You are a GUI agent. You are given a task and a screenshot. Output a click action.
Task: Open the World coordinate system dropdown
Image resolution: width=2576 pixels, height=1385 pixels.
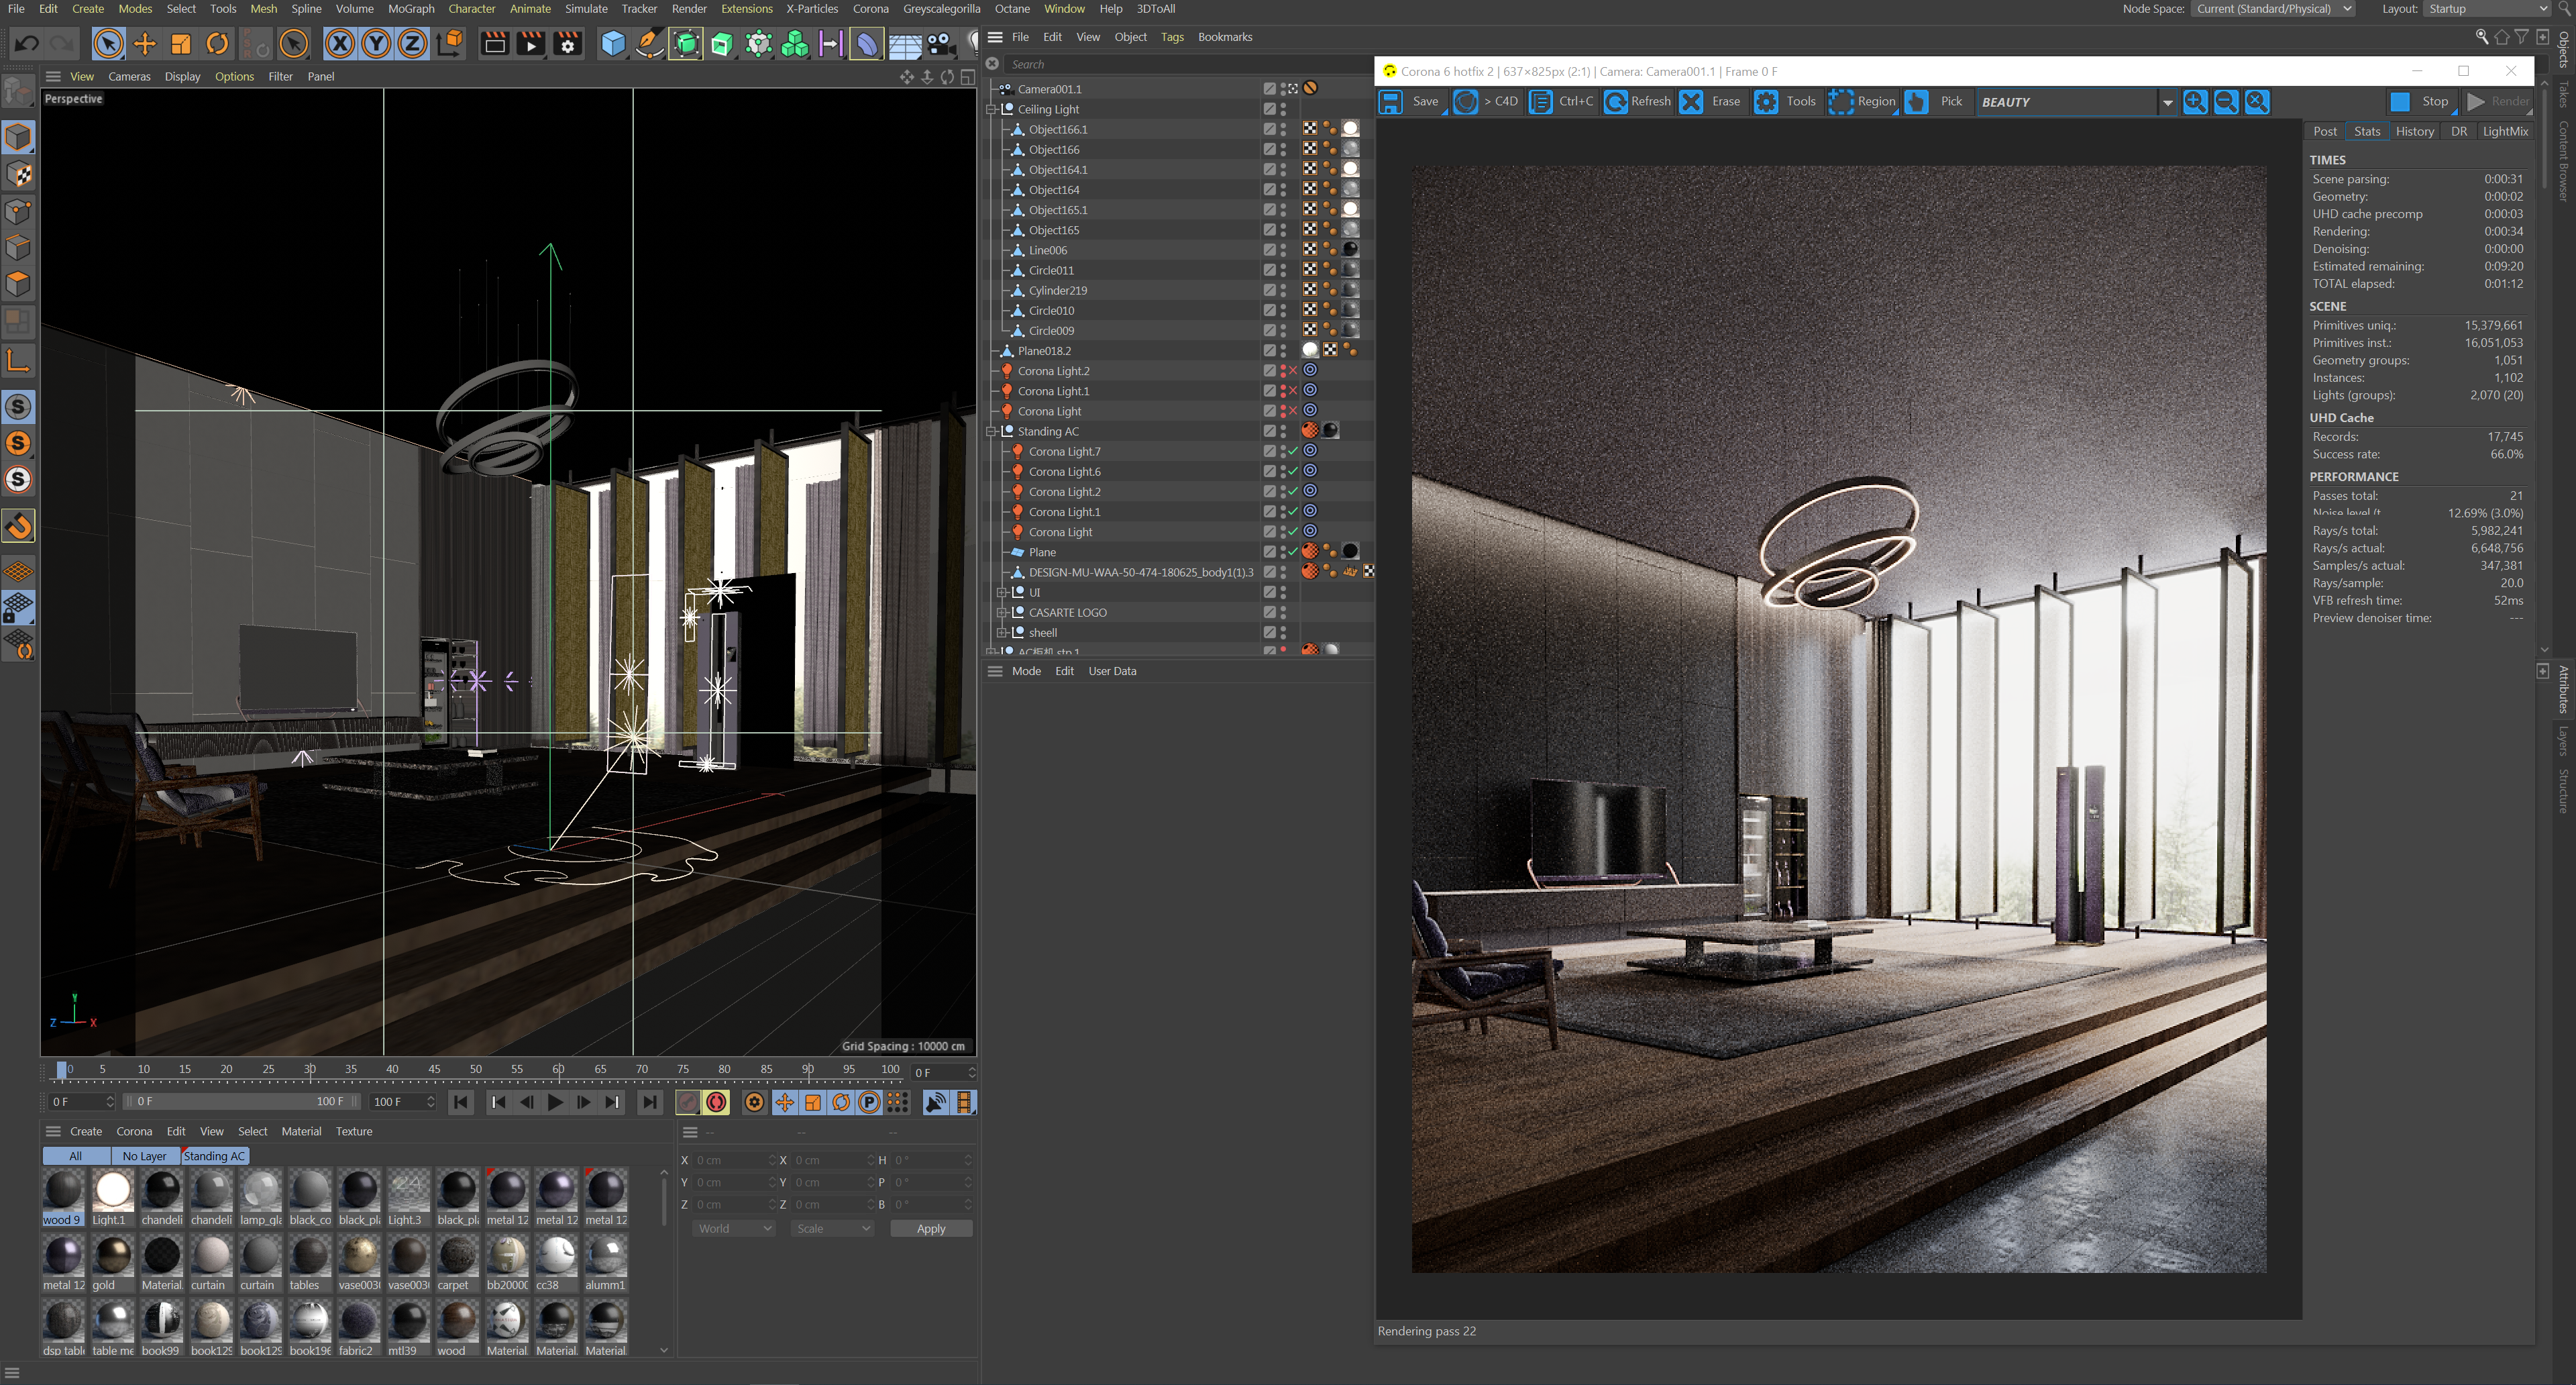point(734,1228)
